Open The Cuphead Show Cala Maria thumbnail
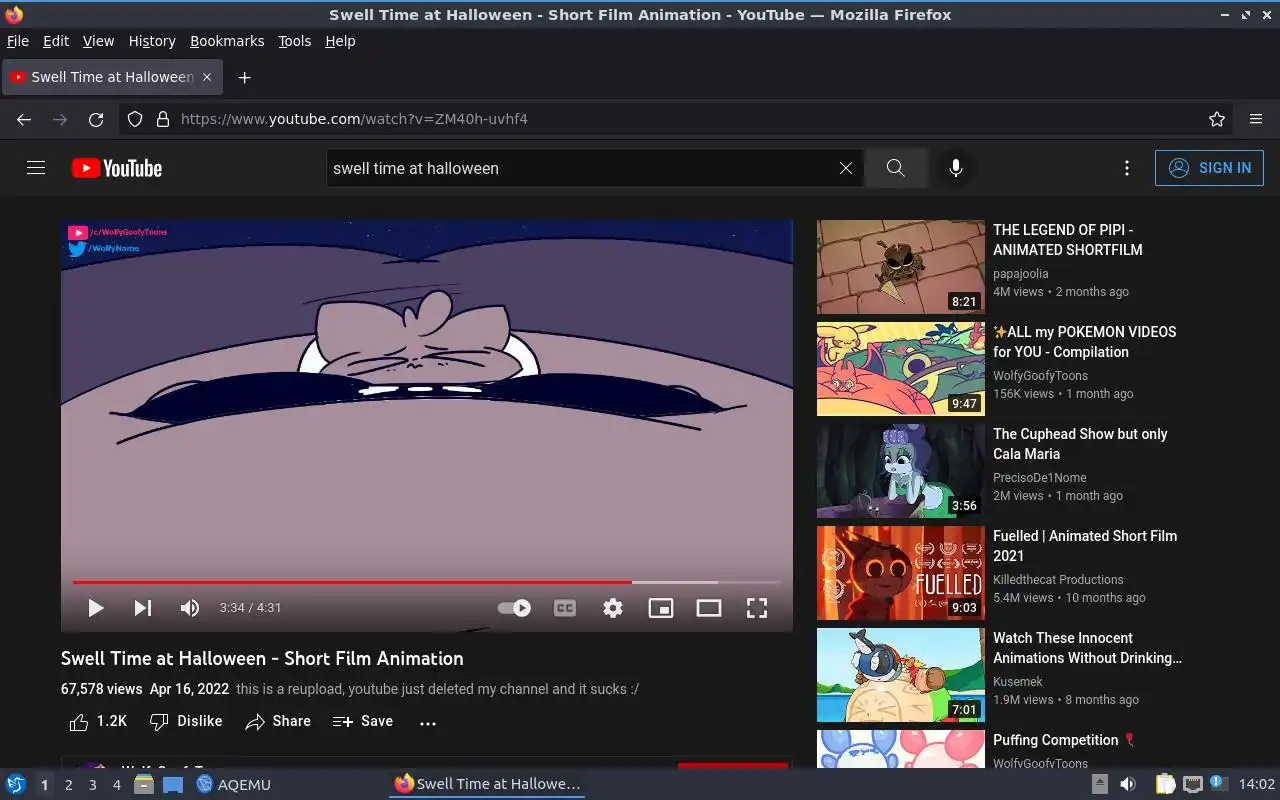 (901, 471)
